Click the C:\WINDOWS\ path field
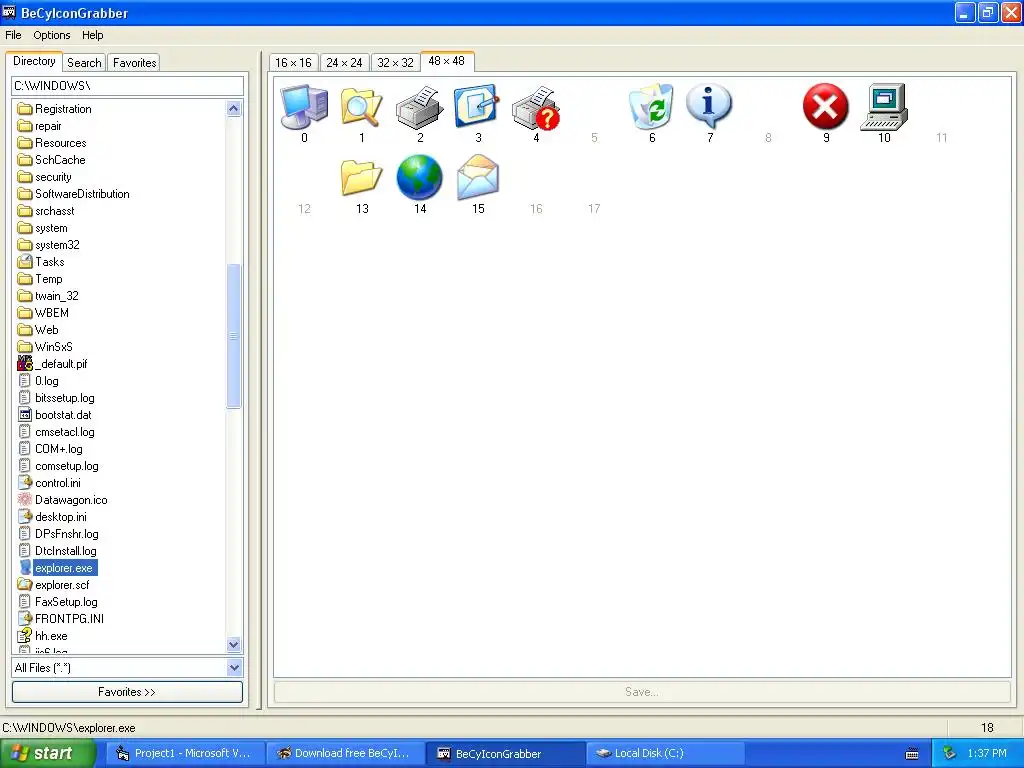The width and height of the screenshot is (1024, 768). click(x=127, y=86)
